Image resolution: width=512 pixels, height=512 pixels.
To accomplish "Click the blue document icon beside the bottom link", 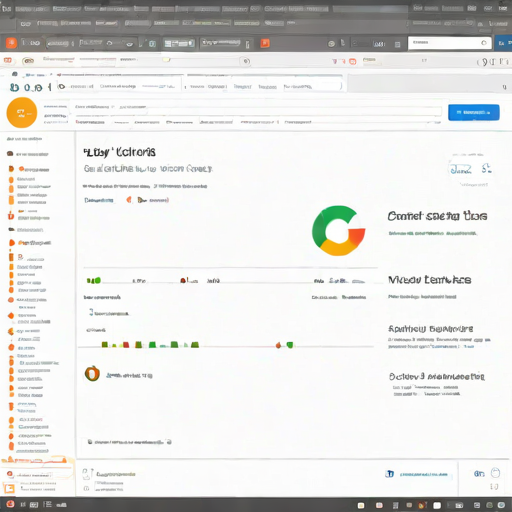I will point(390,474).
